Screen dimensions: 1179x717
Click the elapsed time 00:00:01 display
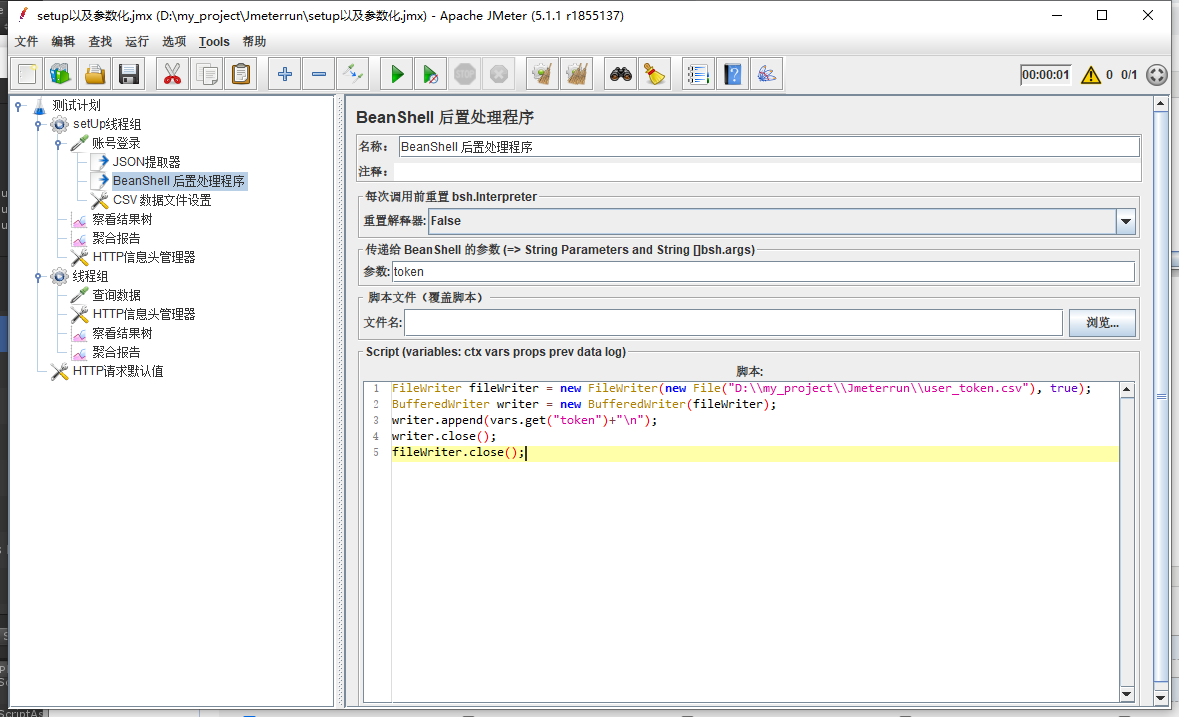click(x=1045, y=75)
